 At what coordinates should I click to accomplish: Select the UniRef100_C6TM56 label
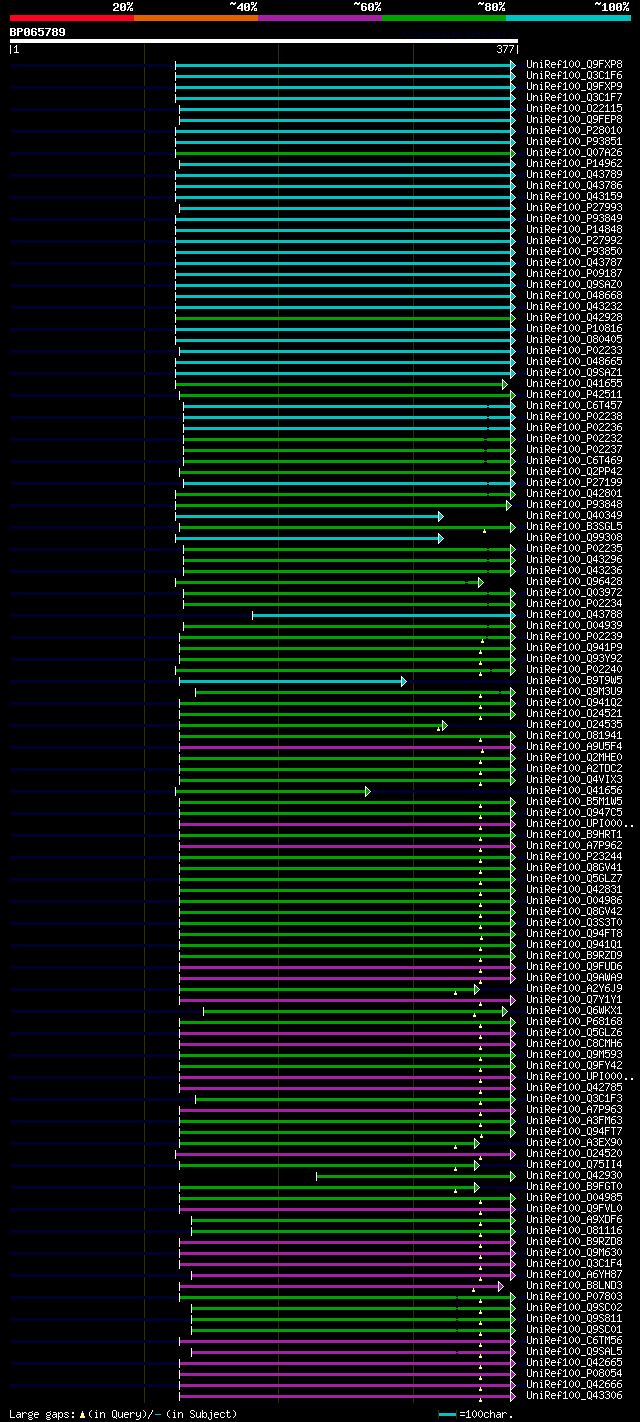574,1341
